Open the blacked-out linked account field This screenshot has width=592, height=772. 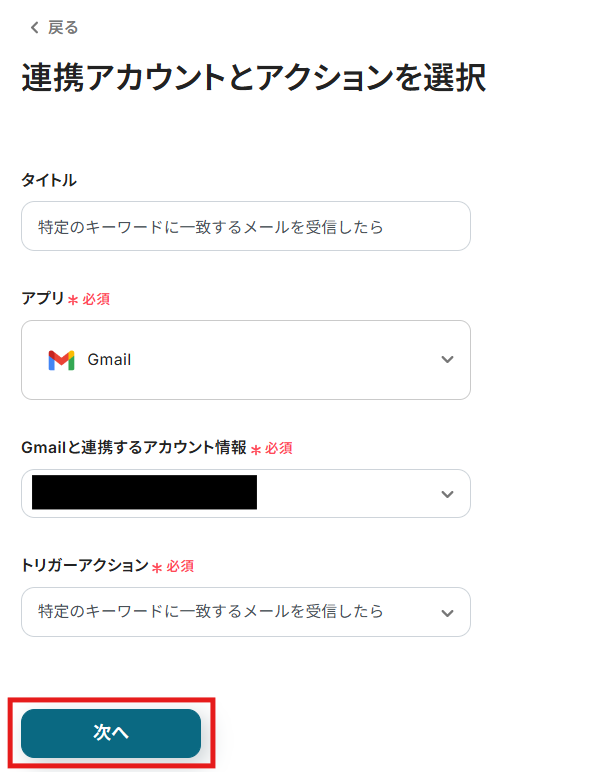coord(246,493)
